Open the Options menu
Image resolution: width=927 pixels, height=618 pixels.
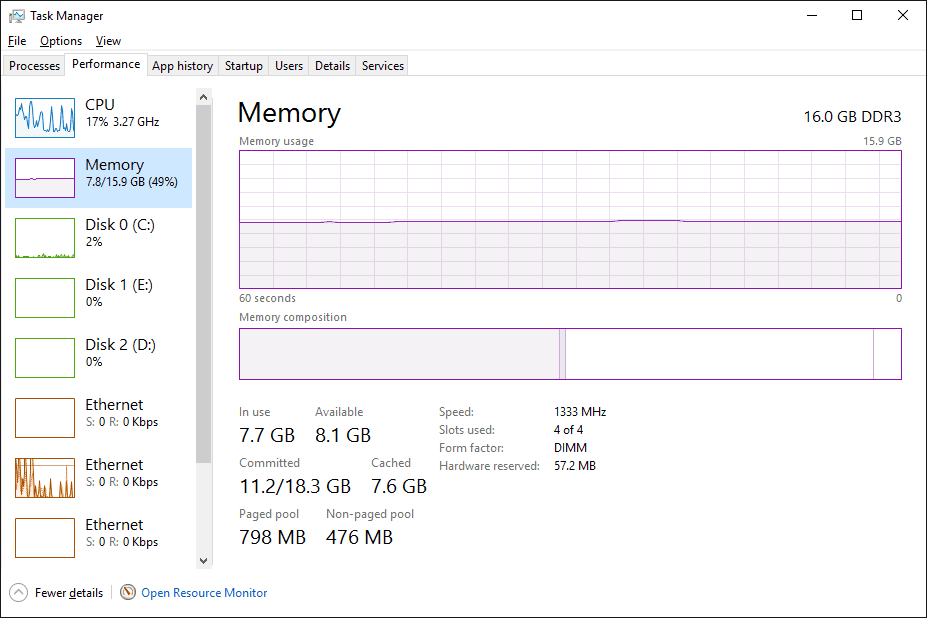click(60, 41)
